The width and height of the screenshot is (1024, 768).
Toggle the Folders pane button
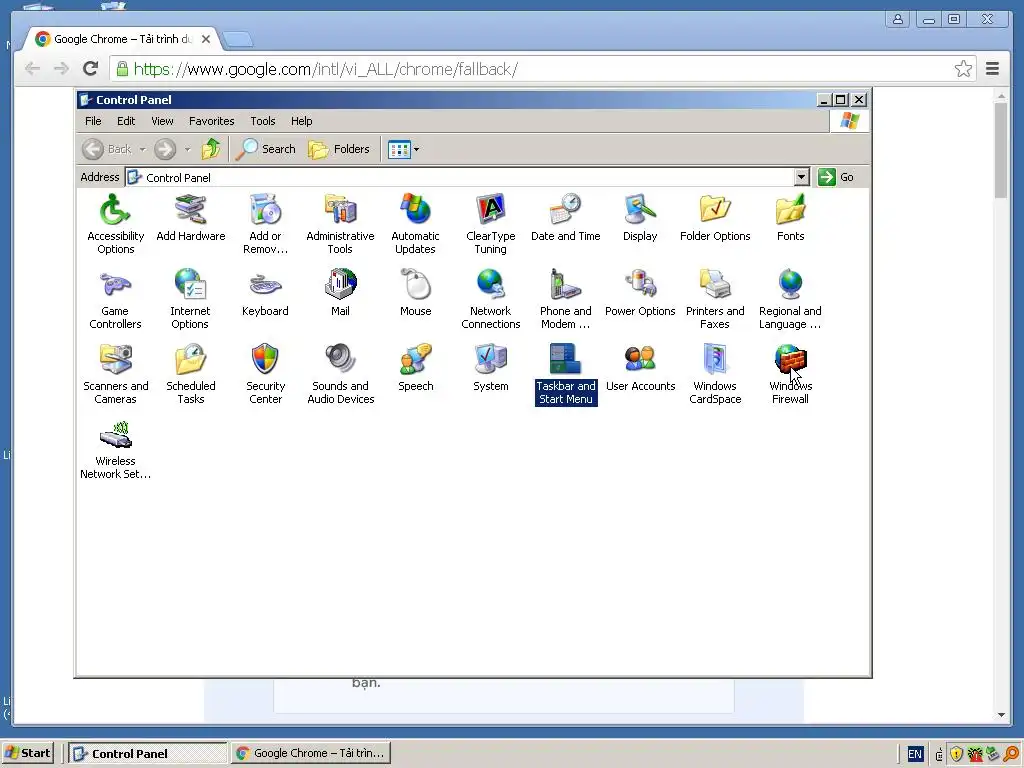339,149
